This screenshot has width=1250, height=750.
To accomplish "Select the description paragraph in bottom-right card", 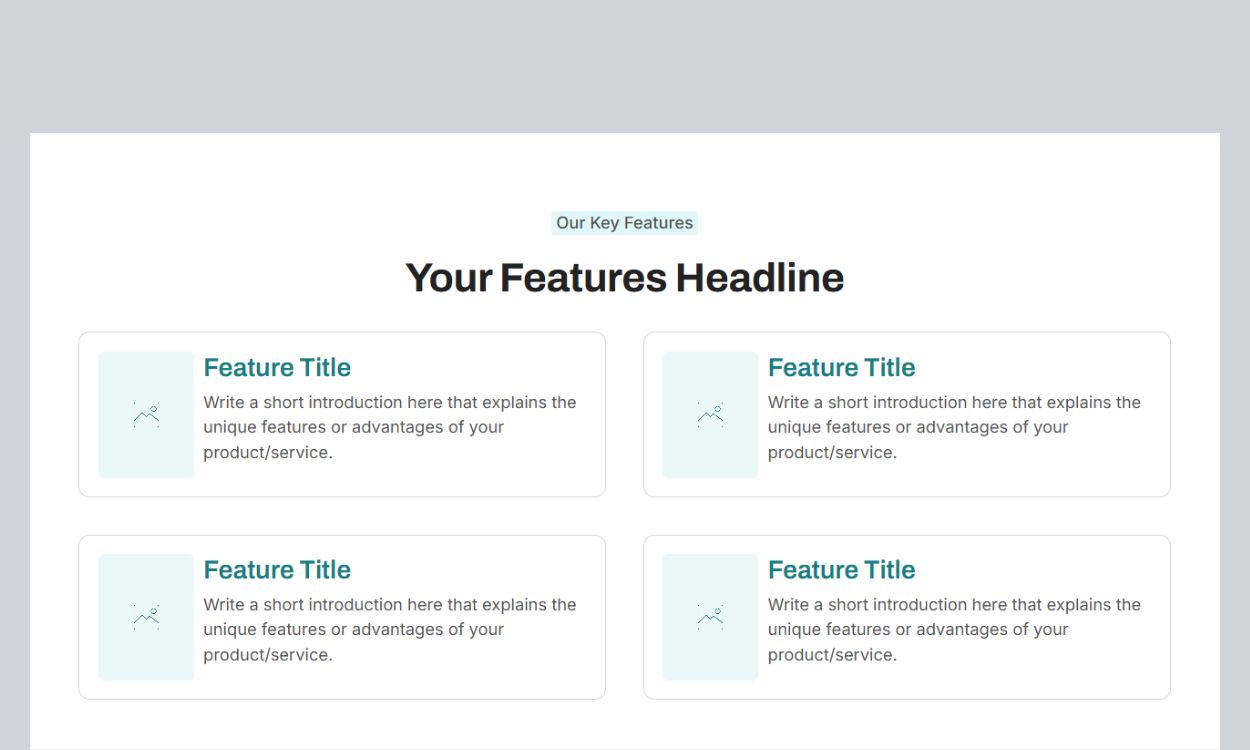I will click(x=953, y=629).
